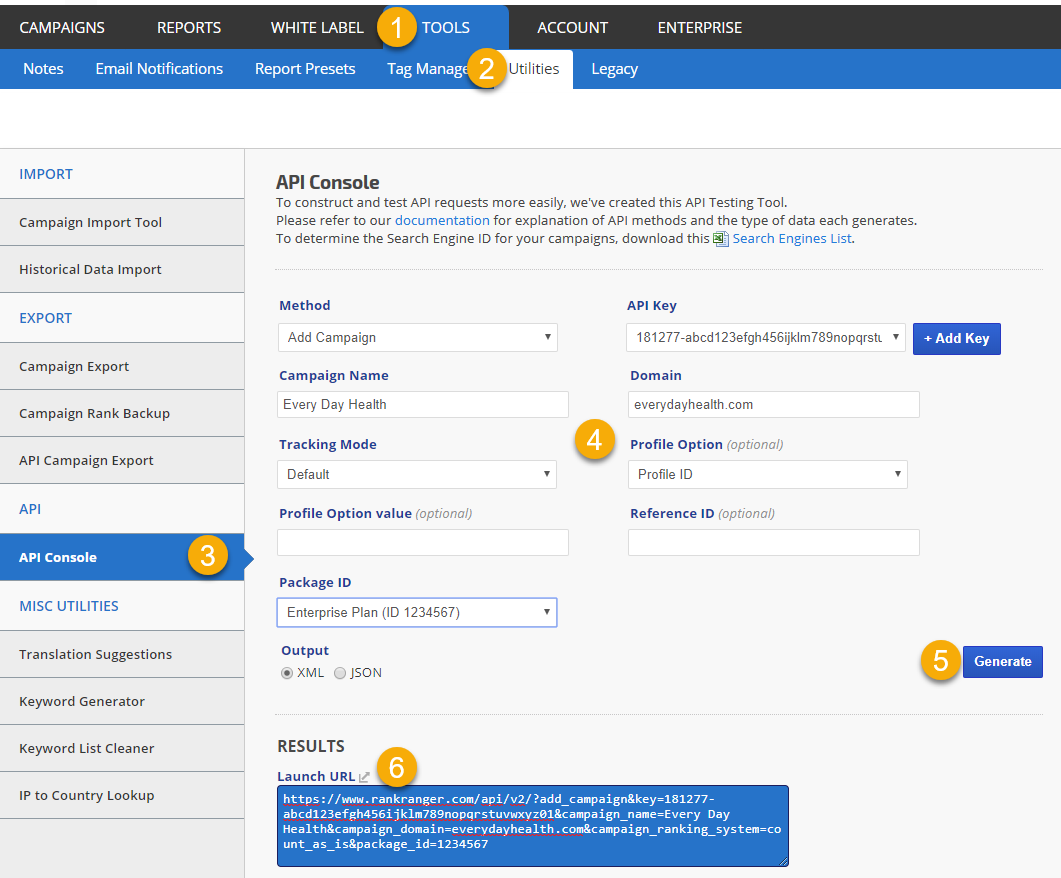Image resolution: width=1061 pixels, height=878 pixels.
Task: Expand the Profile Option dropdown
Action: coord(768,474)
